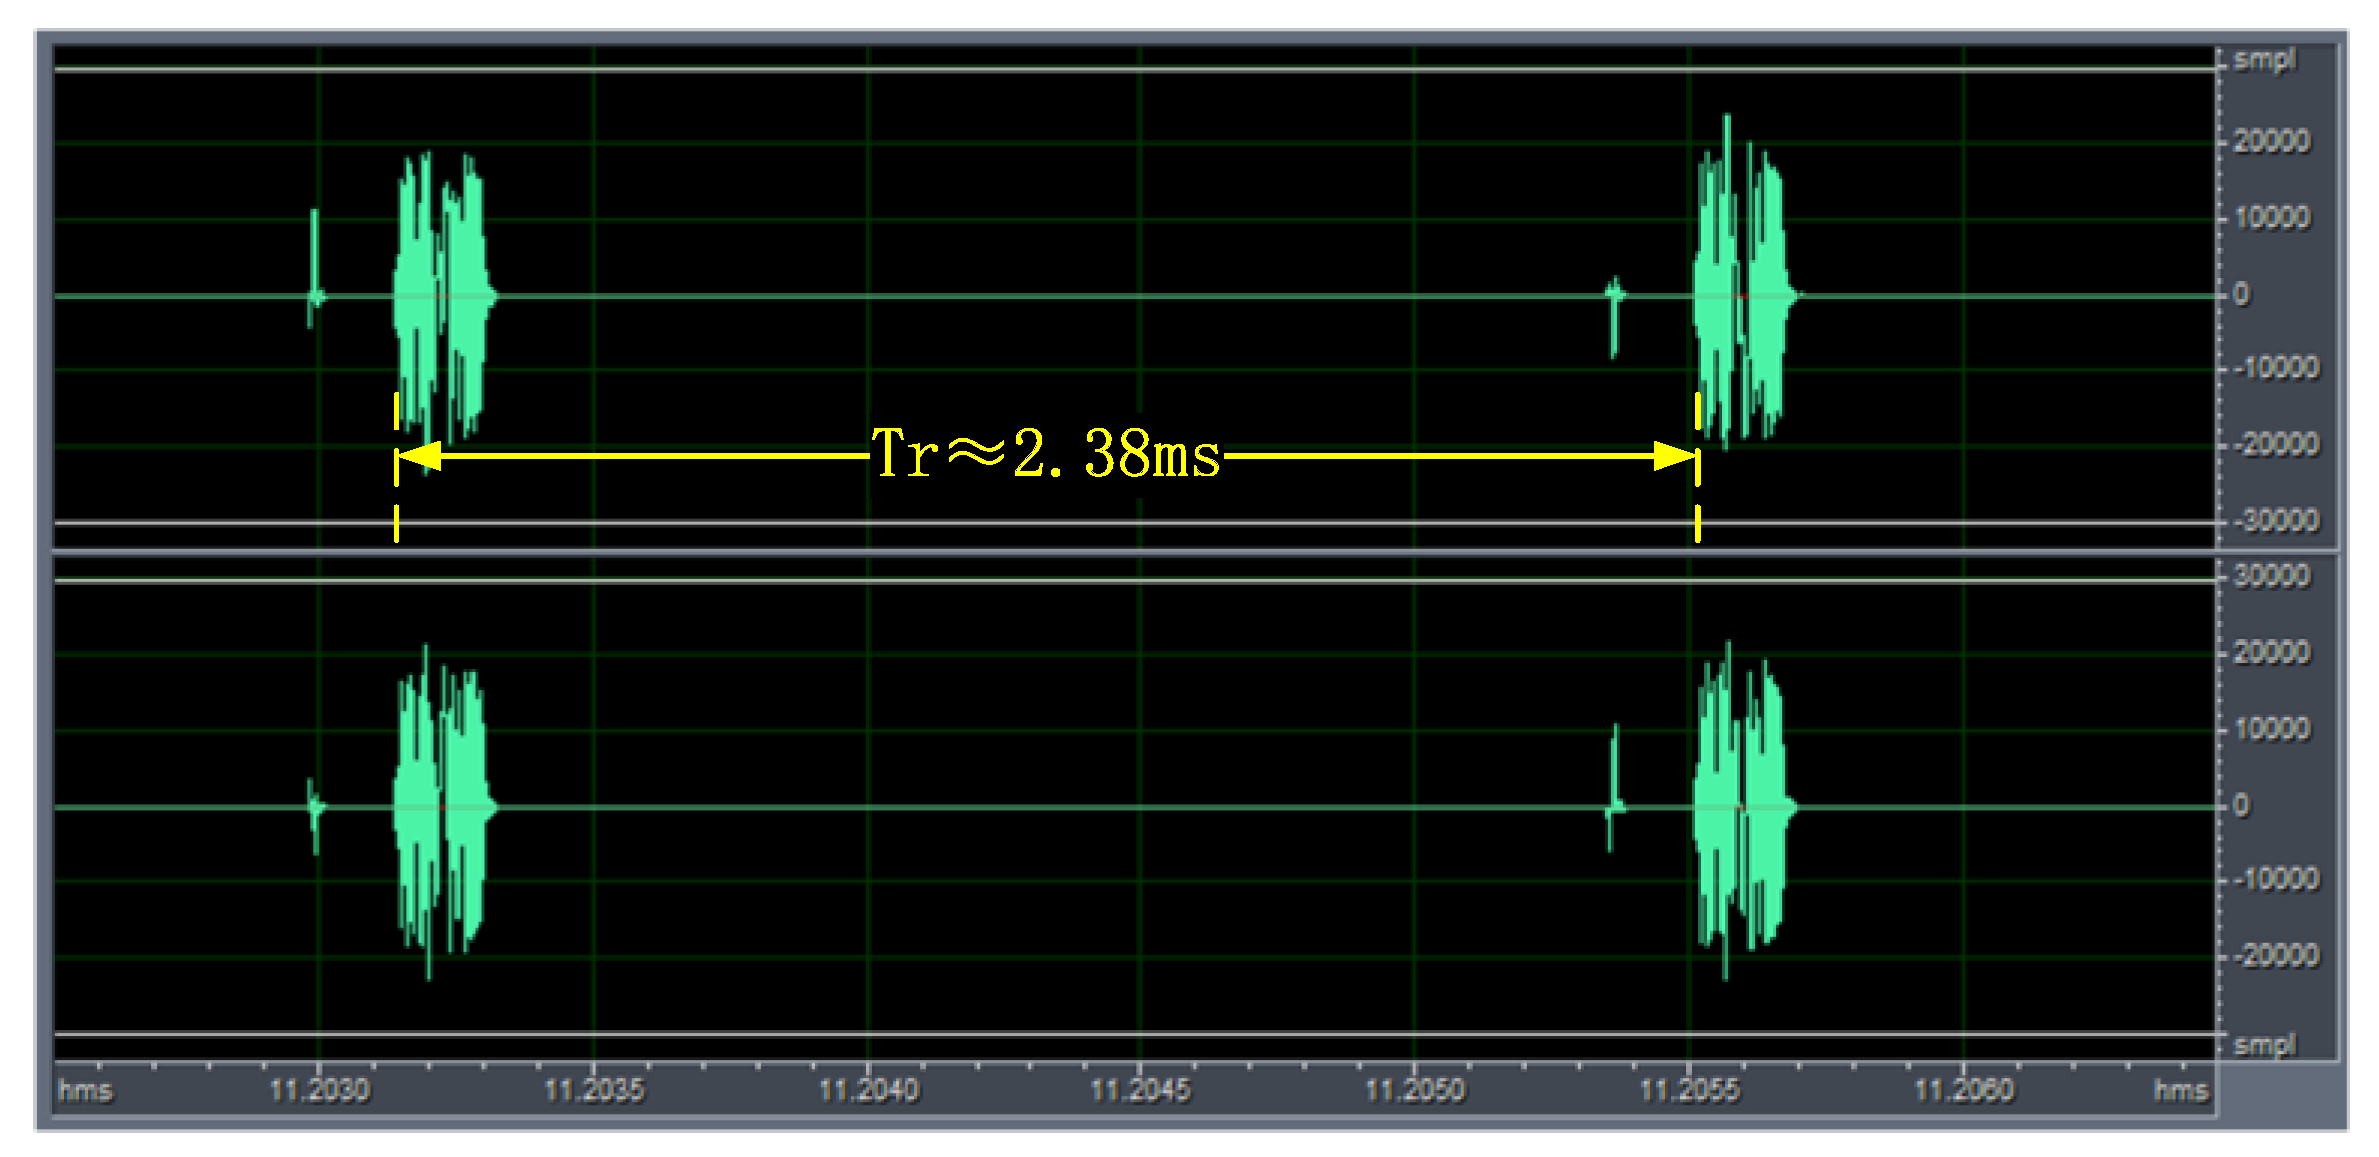Click the left "hms" label on the time ruler
This screenshot has width=2379, height=1157.
click(x=86, y=1092)
